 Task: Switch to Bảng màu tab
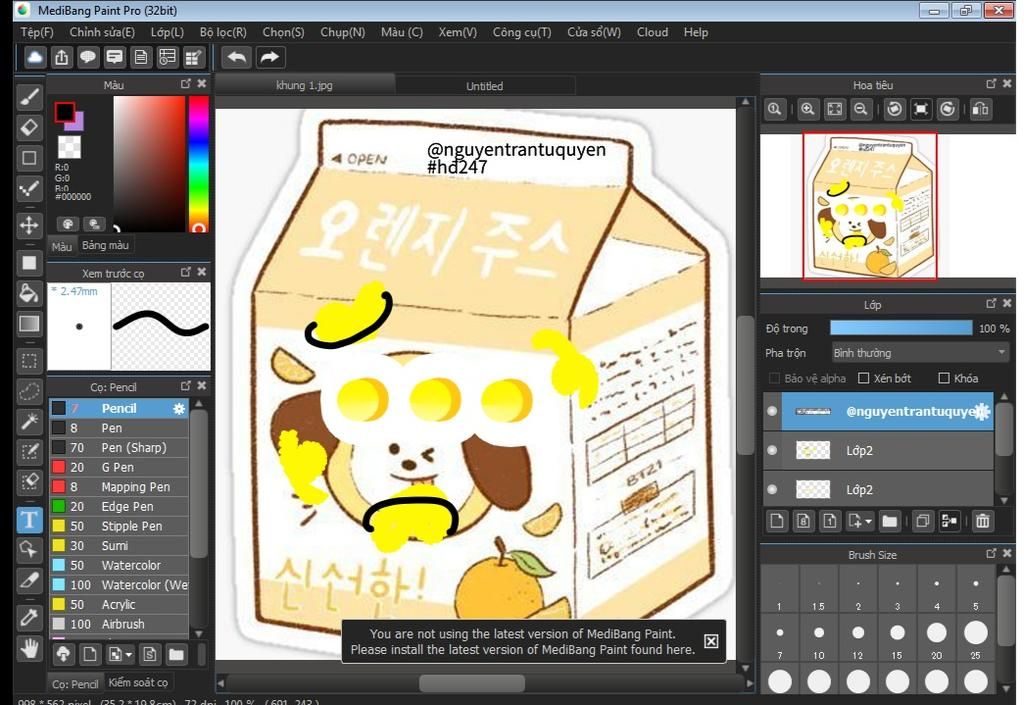coord(105,245)
